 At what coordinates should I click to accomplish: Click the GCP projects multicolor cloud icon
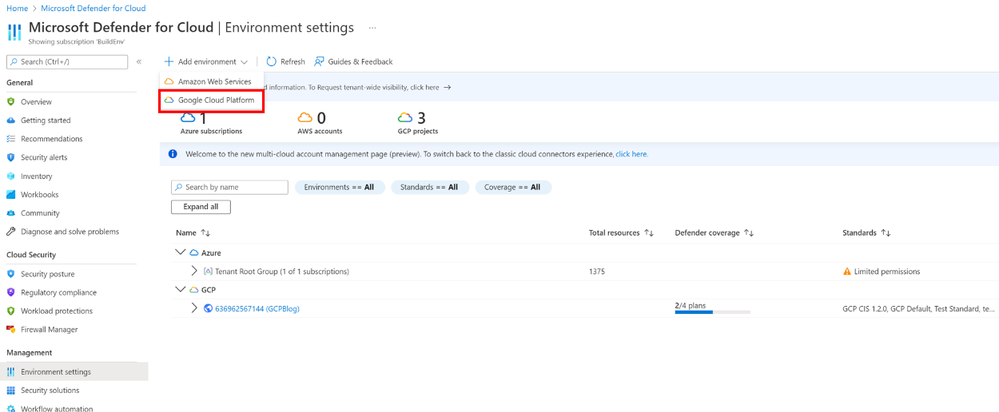pos(405,118)
